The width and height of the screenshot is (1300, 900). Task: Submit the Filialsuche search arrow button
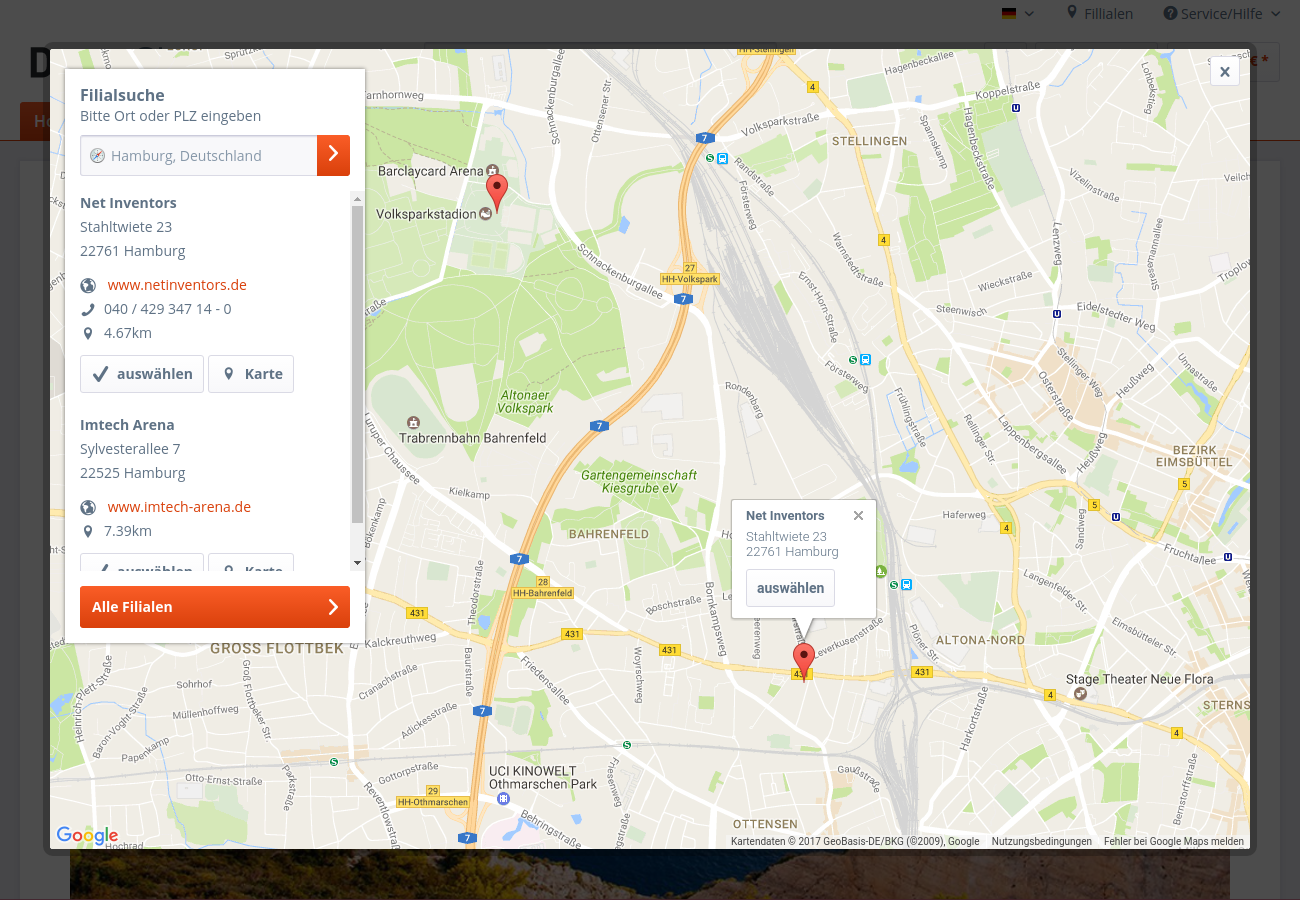click(333, 155)
